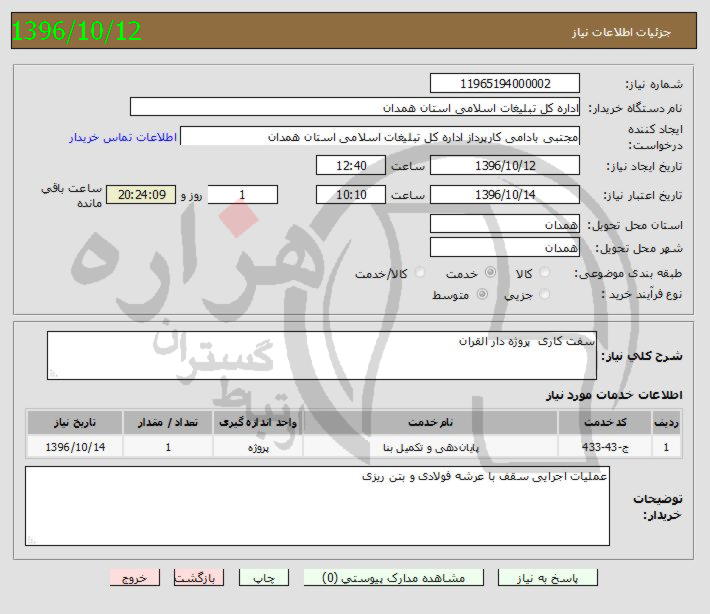Click table date cell 1396/10/14
The image size is (710, 614).
[75, 447]
